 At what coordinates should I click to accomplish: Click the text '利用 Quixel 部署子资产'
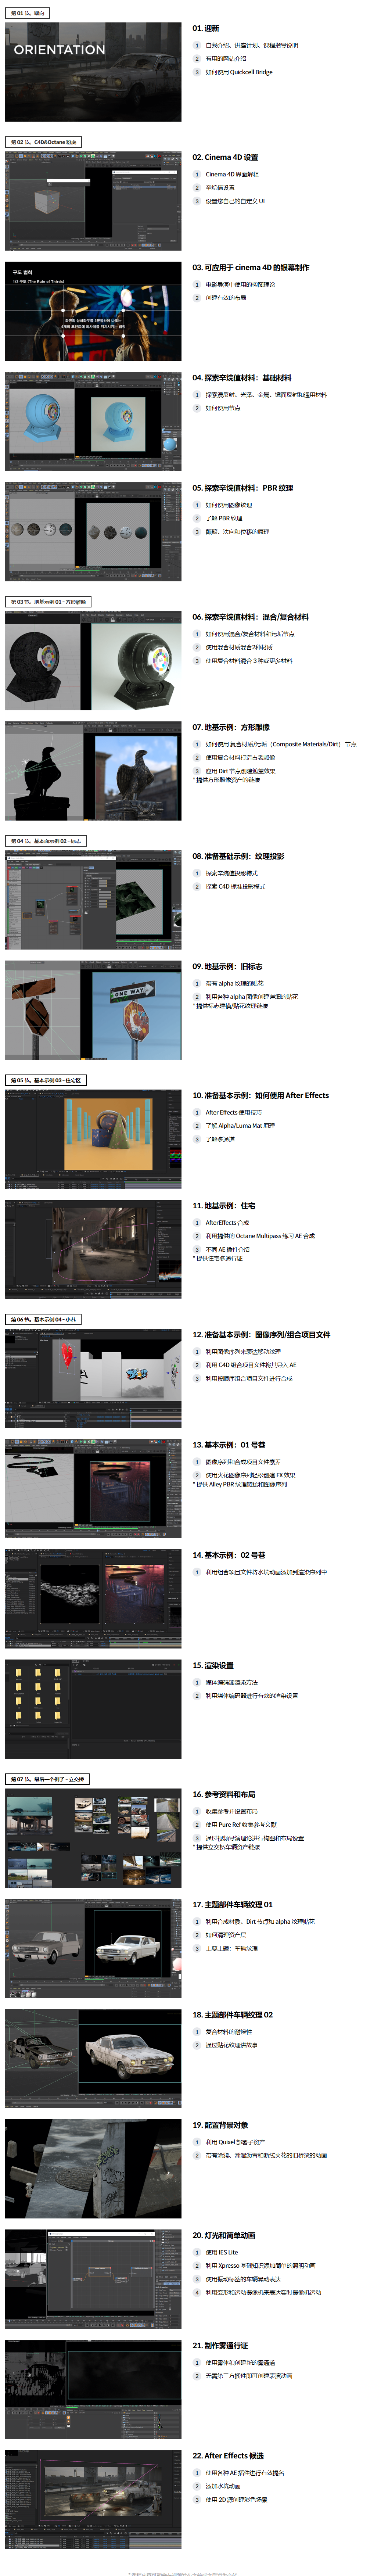click(235, 2142)
